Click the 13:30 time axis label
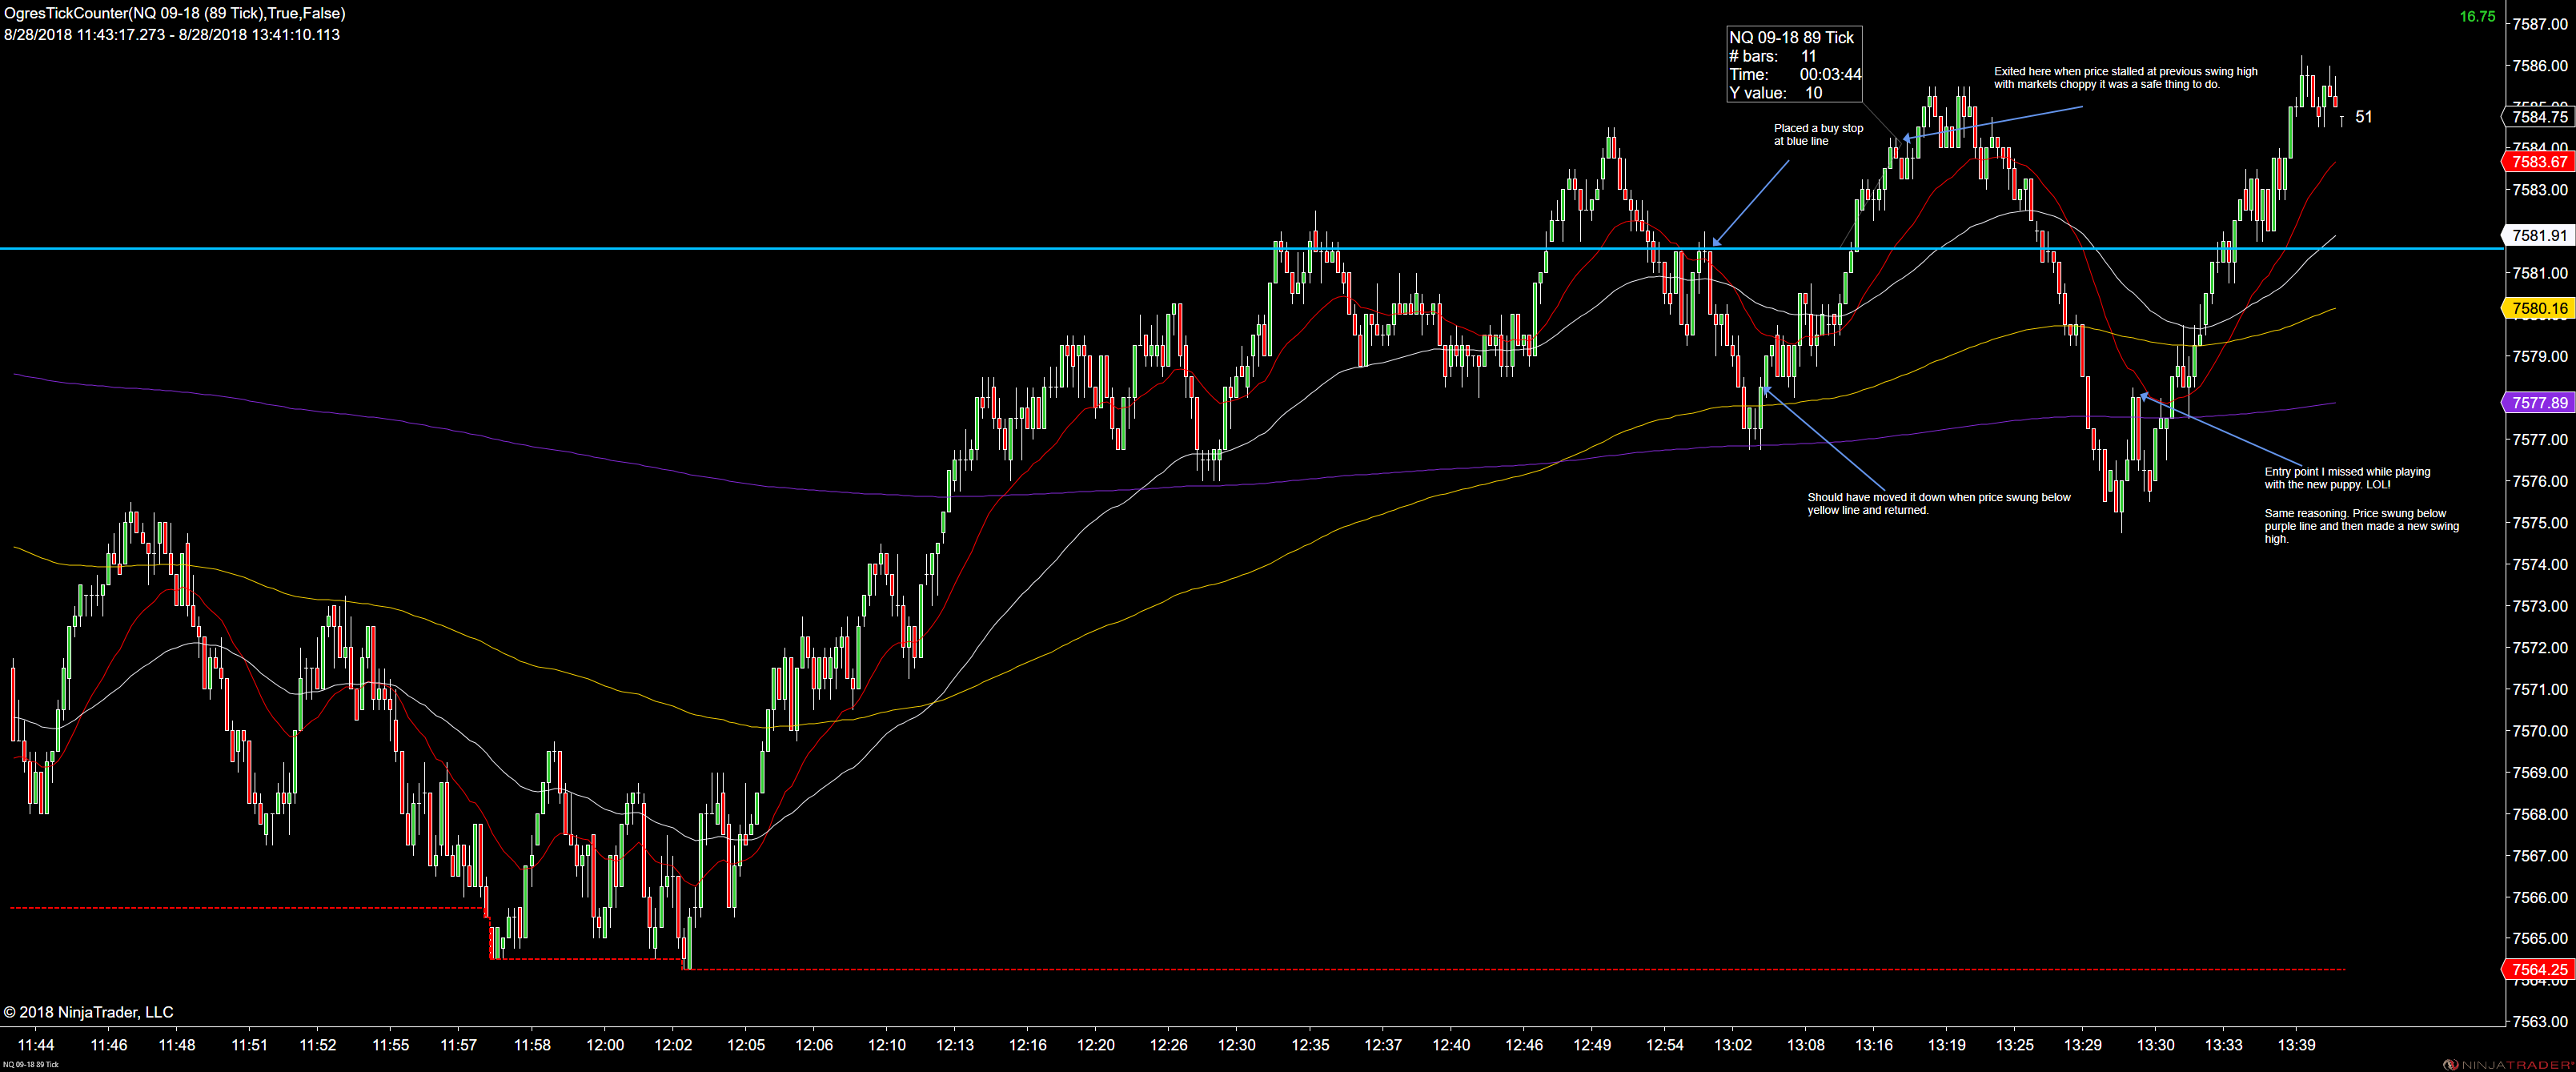 pyautogui.click(x=2156, y=1045)
